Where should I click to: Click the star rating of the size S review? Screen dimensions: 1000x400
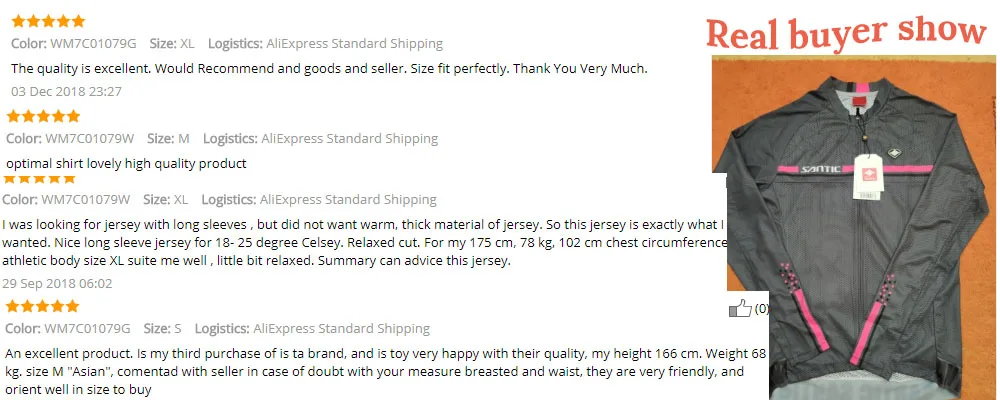pyautogui.click(x=43, y=306)
